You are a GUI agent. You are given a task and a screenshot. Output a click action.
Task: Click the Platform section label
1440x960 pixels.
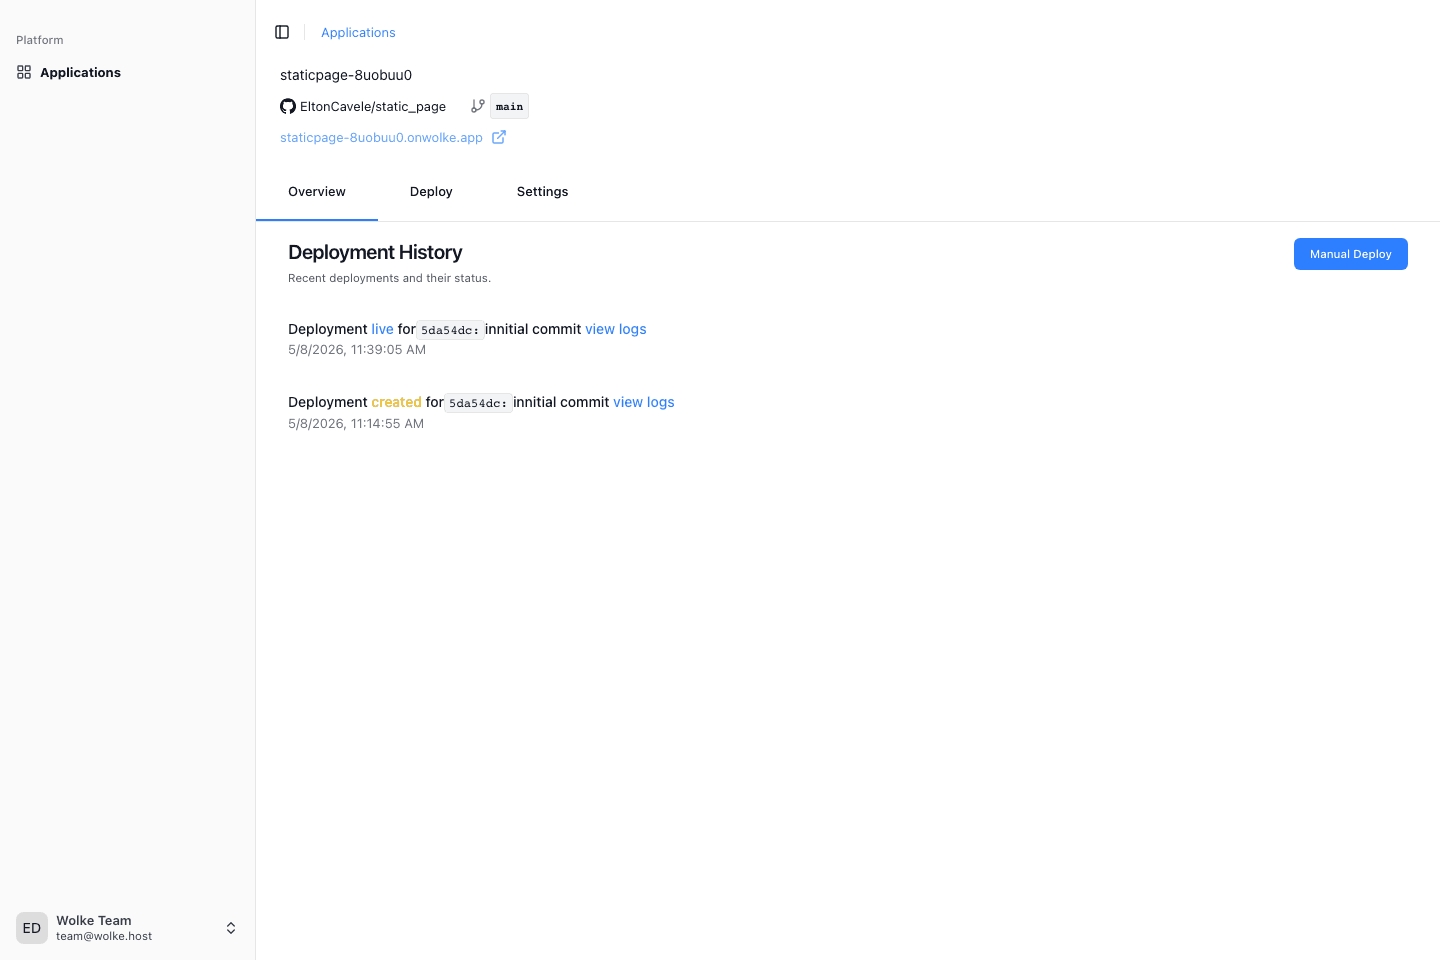pos(40,40)
